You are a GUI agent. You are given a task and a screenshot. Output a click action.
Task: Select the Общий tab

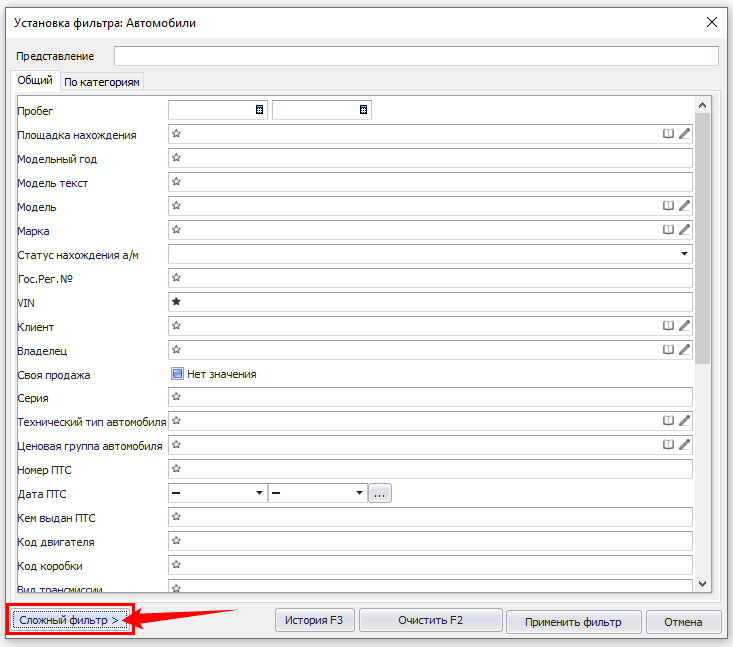35,81
